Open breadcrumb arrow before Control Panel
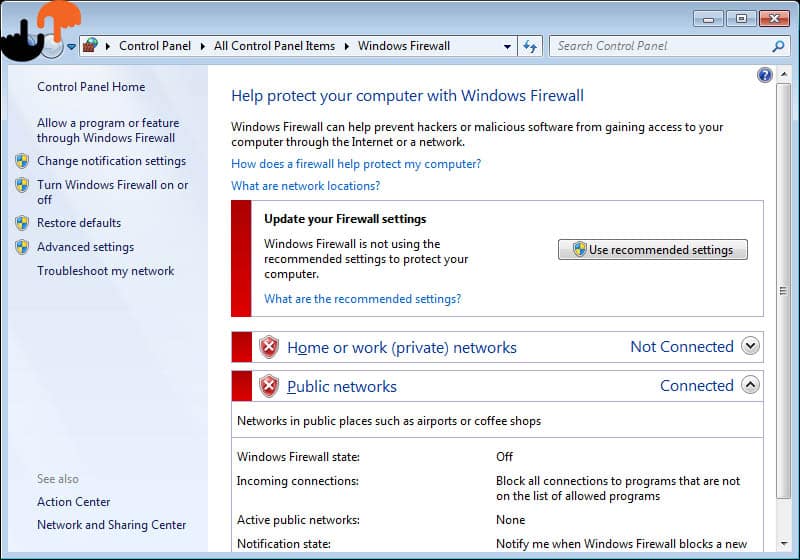800x560 pixels. click(108, 46)
